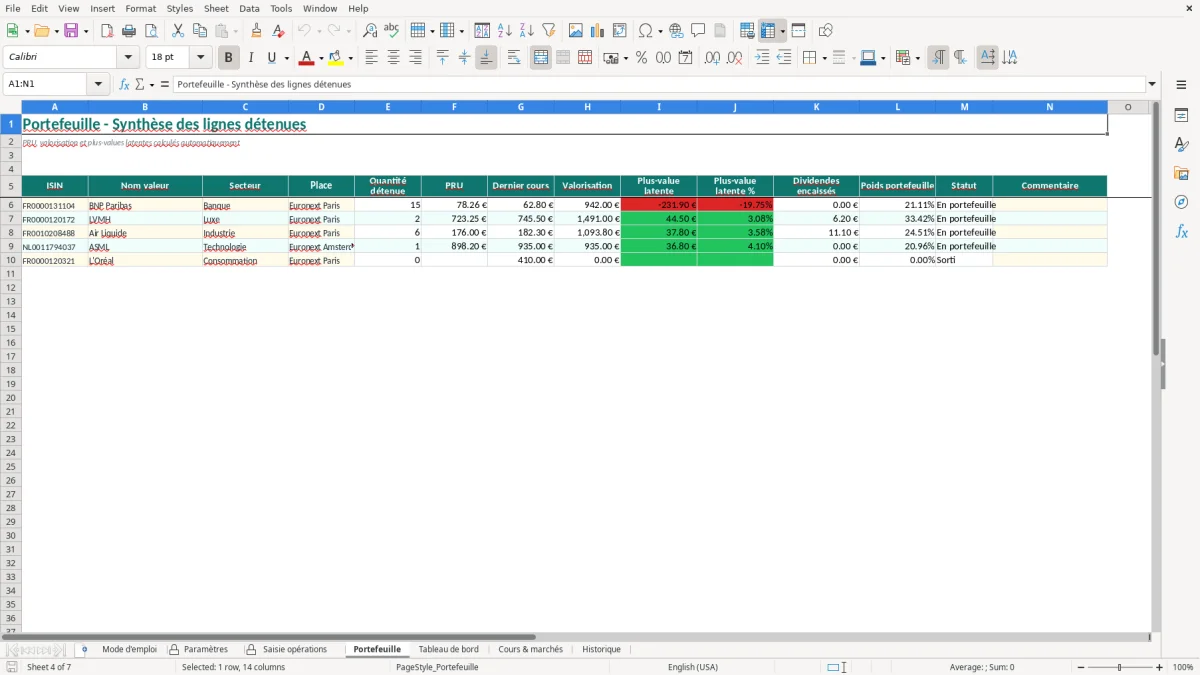This screenshot has width=1200, height=675.
Task: Open the sidebar settings hamburger button
Action: 1181,84
